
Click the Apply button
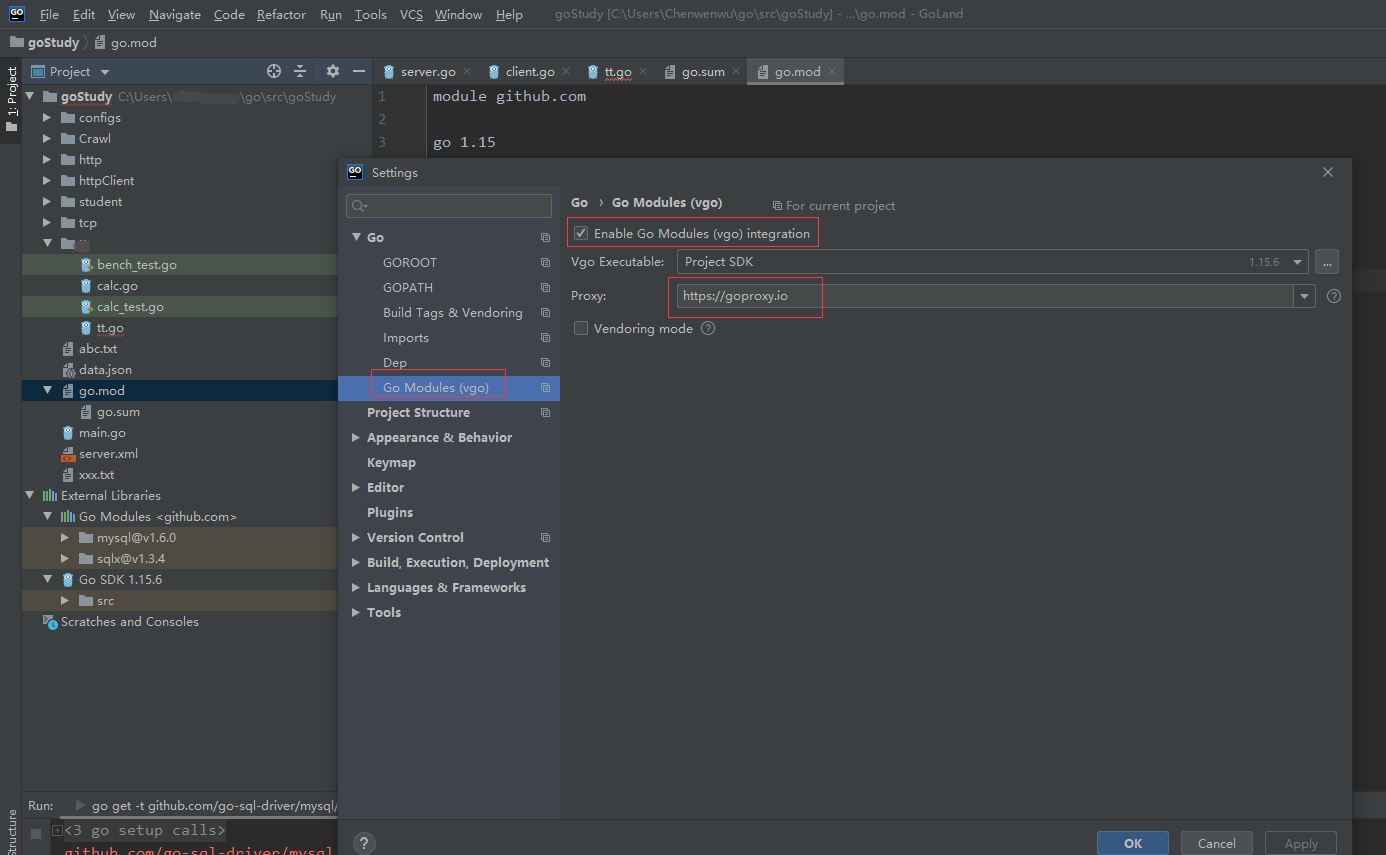(x=1301, y=843)
